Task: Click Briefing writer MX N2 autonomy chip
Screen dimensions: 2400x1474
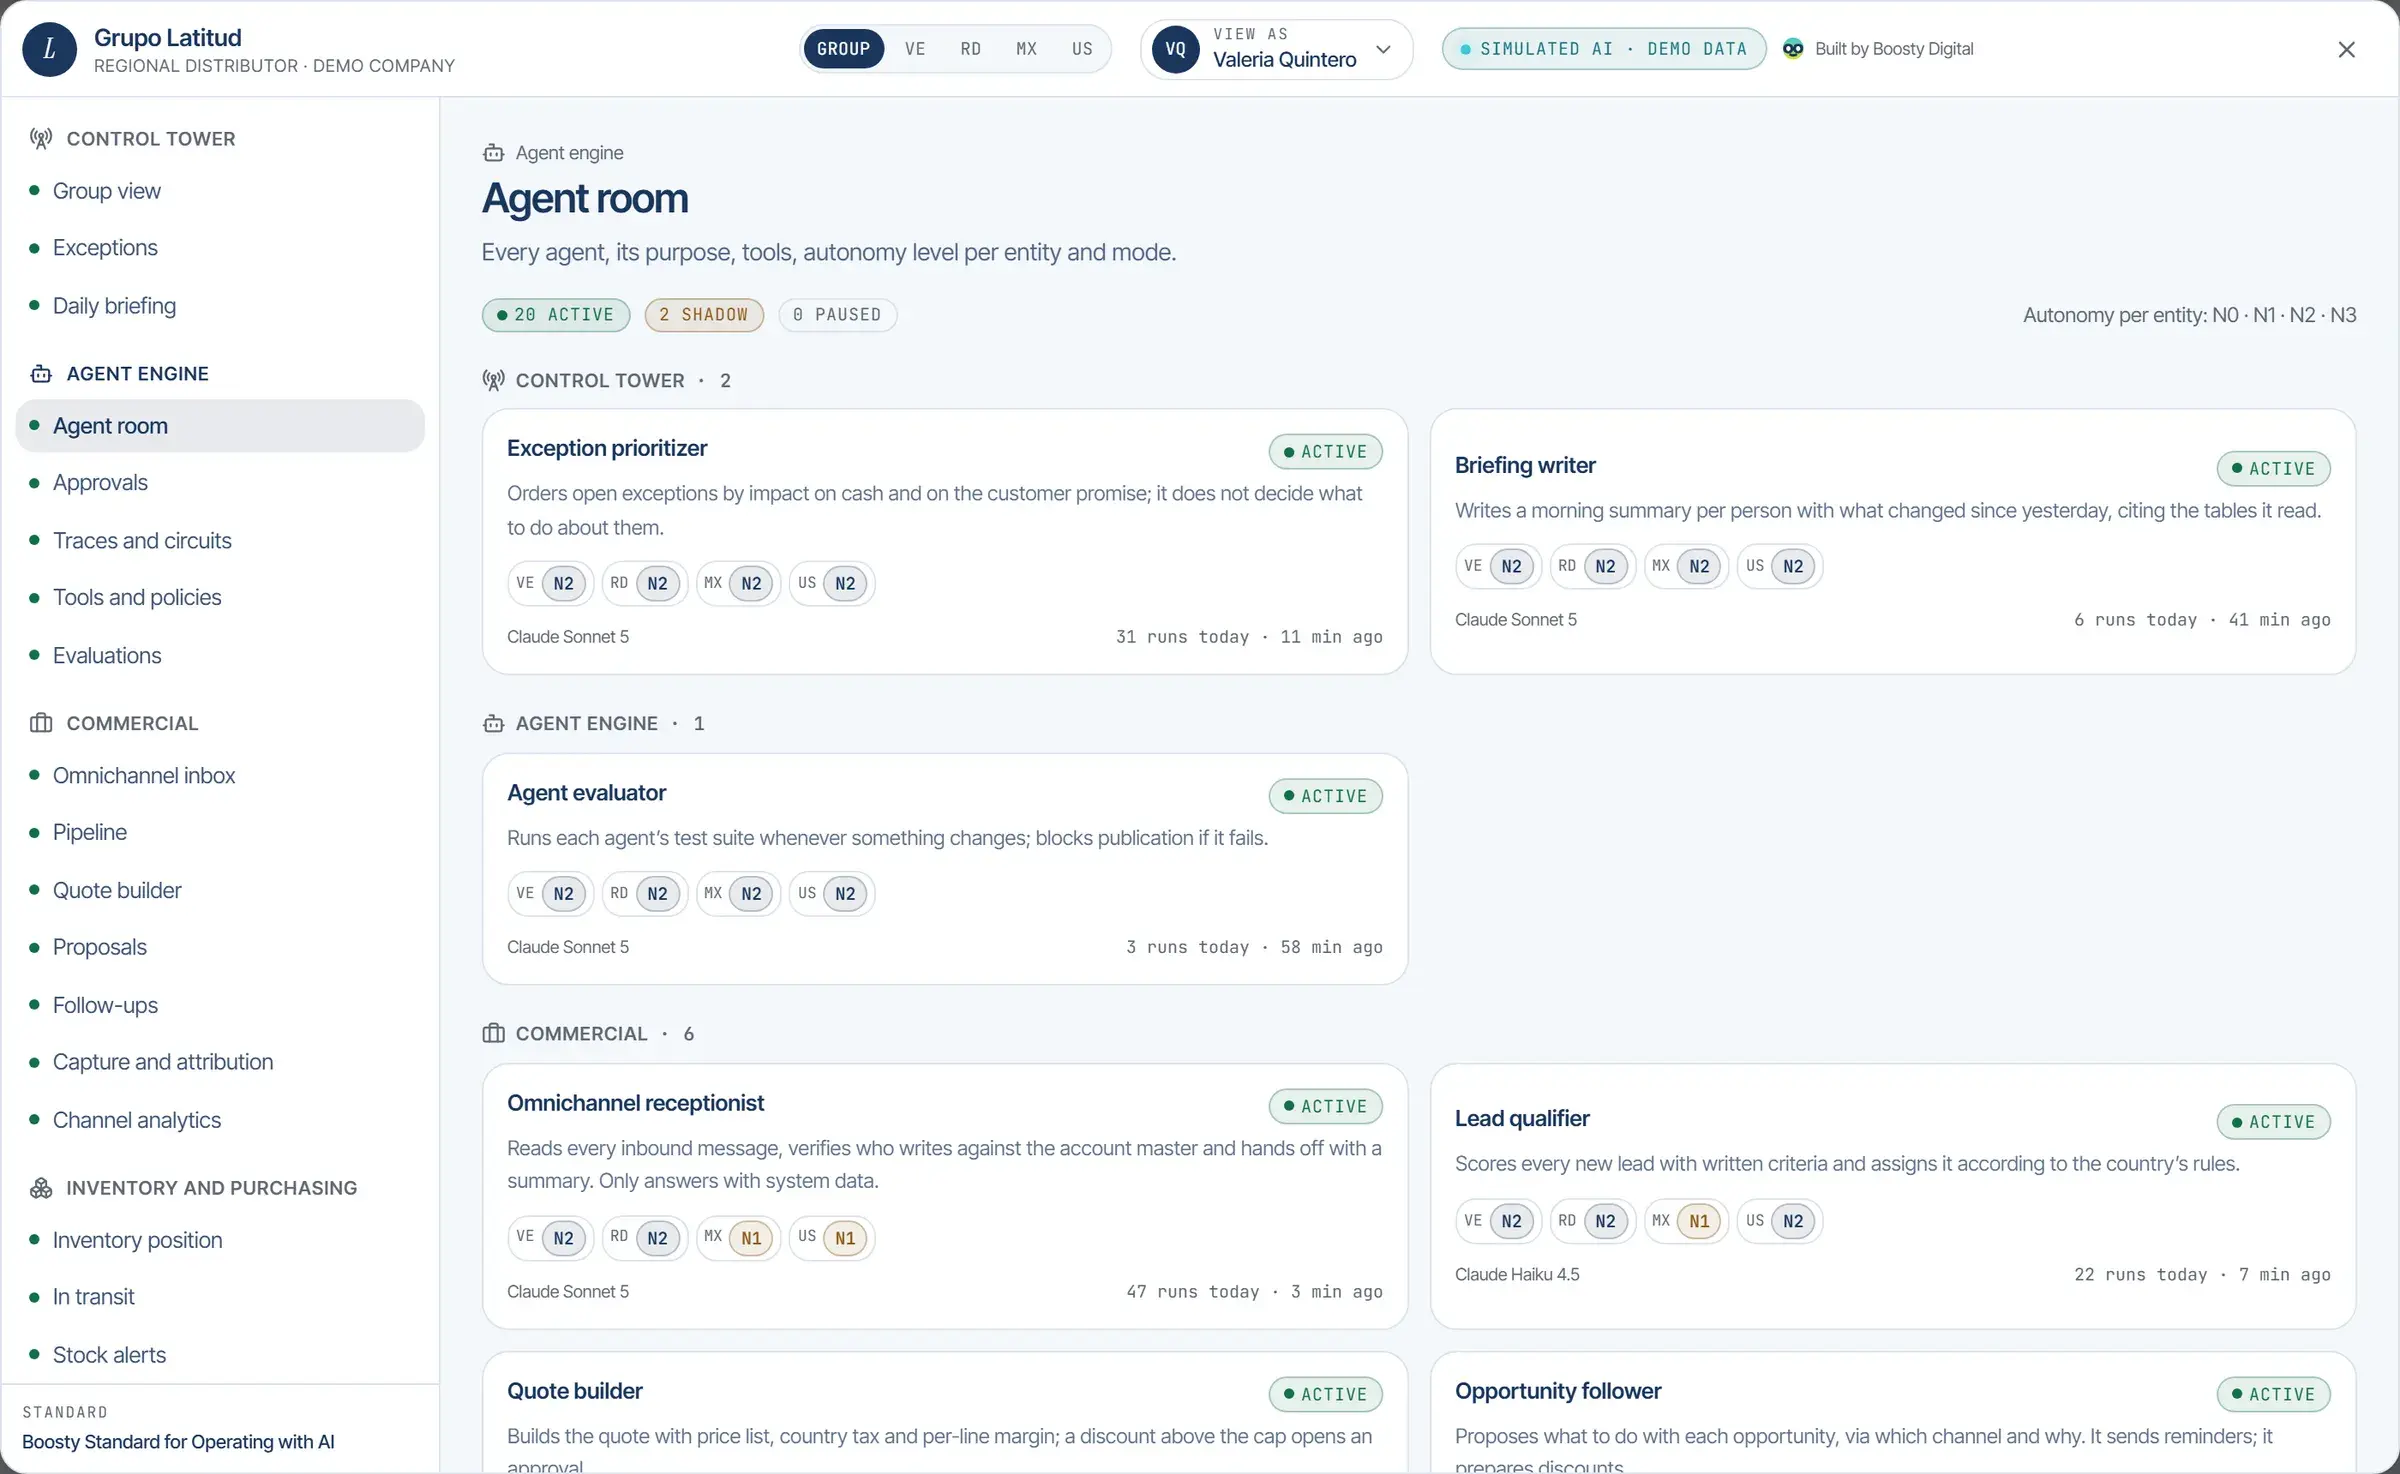Action: 1686,567
